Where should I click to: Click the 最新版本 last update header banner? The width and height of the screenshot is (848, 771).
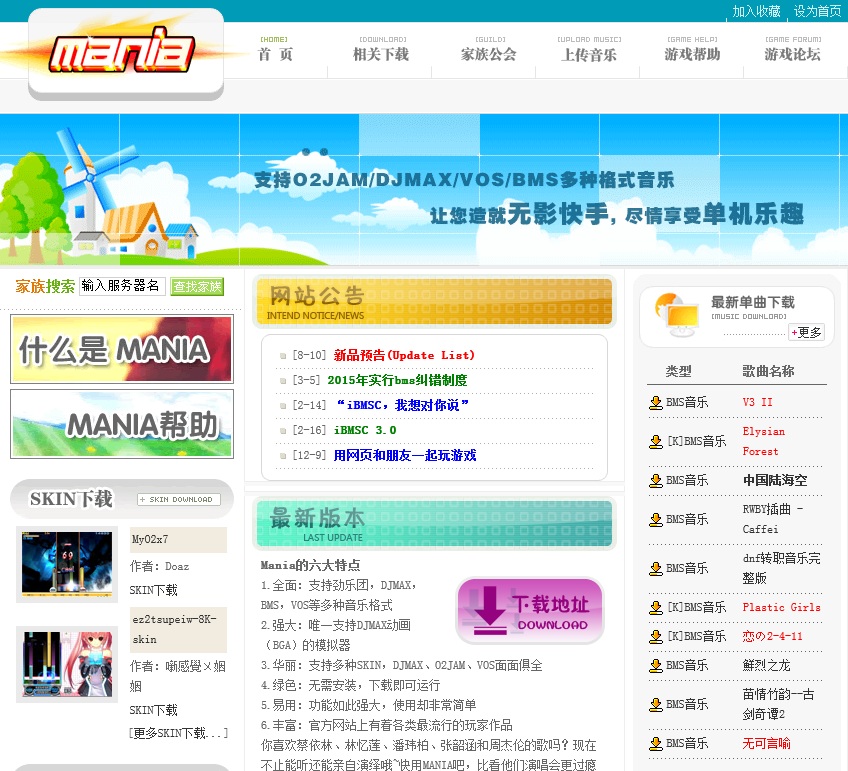pyautogui.click(x=434, y=523)
